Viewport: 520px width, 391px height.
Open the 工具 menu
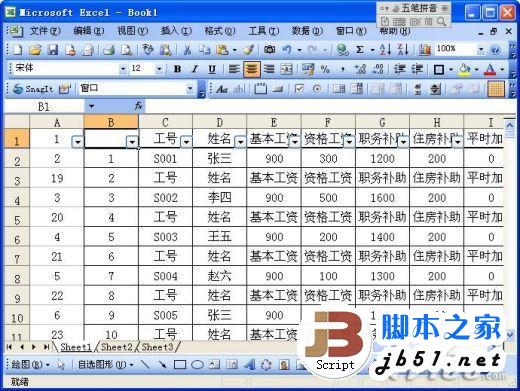264,31
